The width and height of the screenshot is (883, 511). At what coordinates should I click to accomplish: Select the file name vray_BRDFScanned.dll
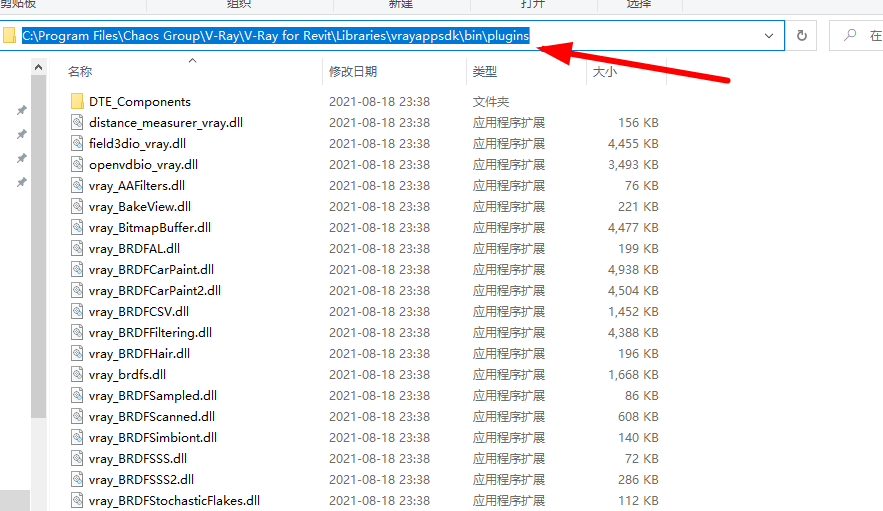[x=152, y=416]
